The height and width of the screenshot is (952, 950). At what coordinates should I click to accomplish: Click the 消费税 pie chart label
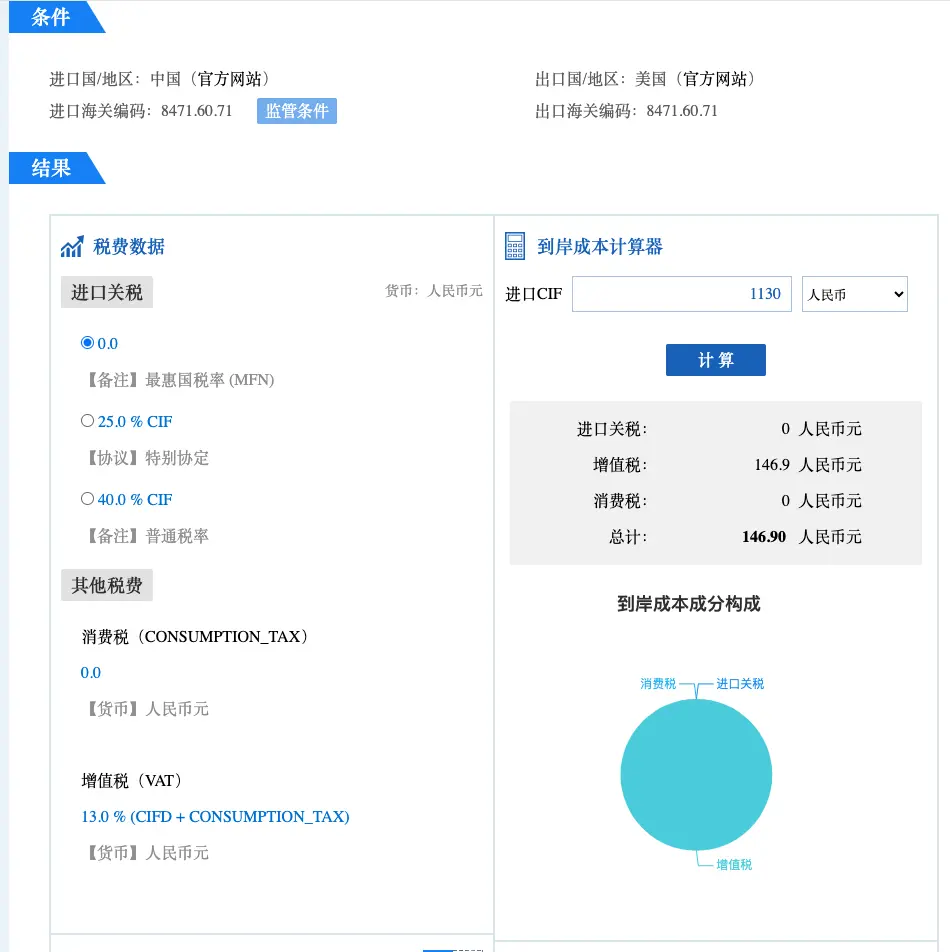coord(658,684)
